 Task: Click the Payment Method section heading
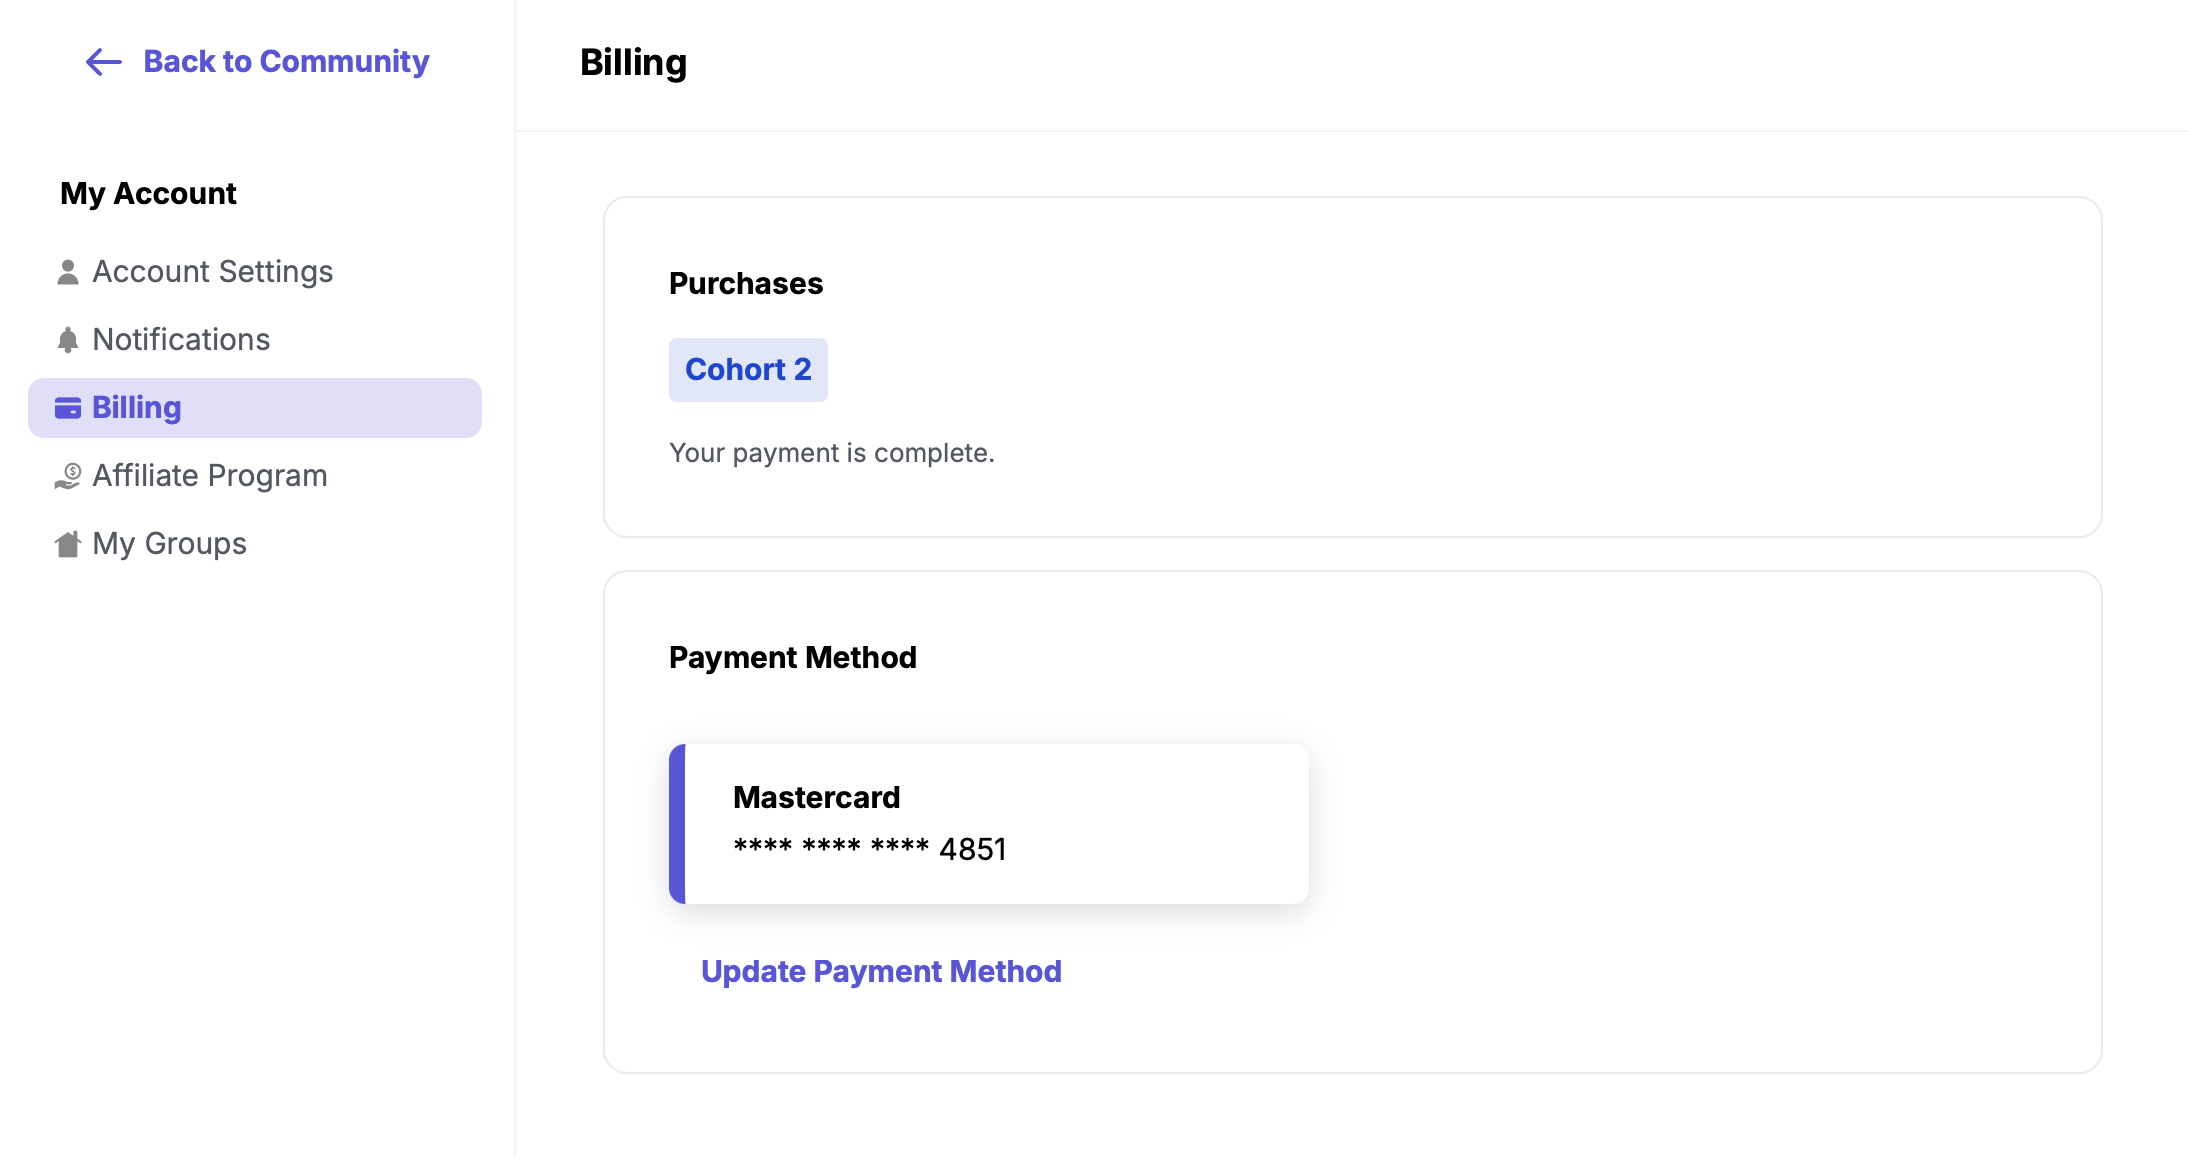pos(792,658)
